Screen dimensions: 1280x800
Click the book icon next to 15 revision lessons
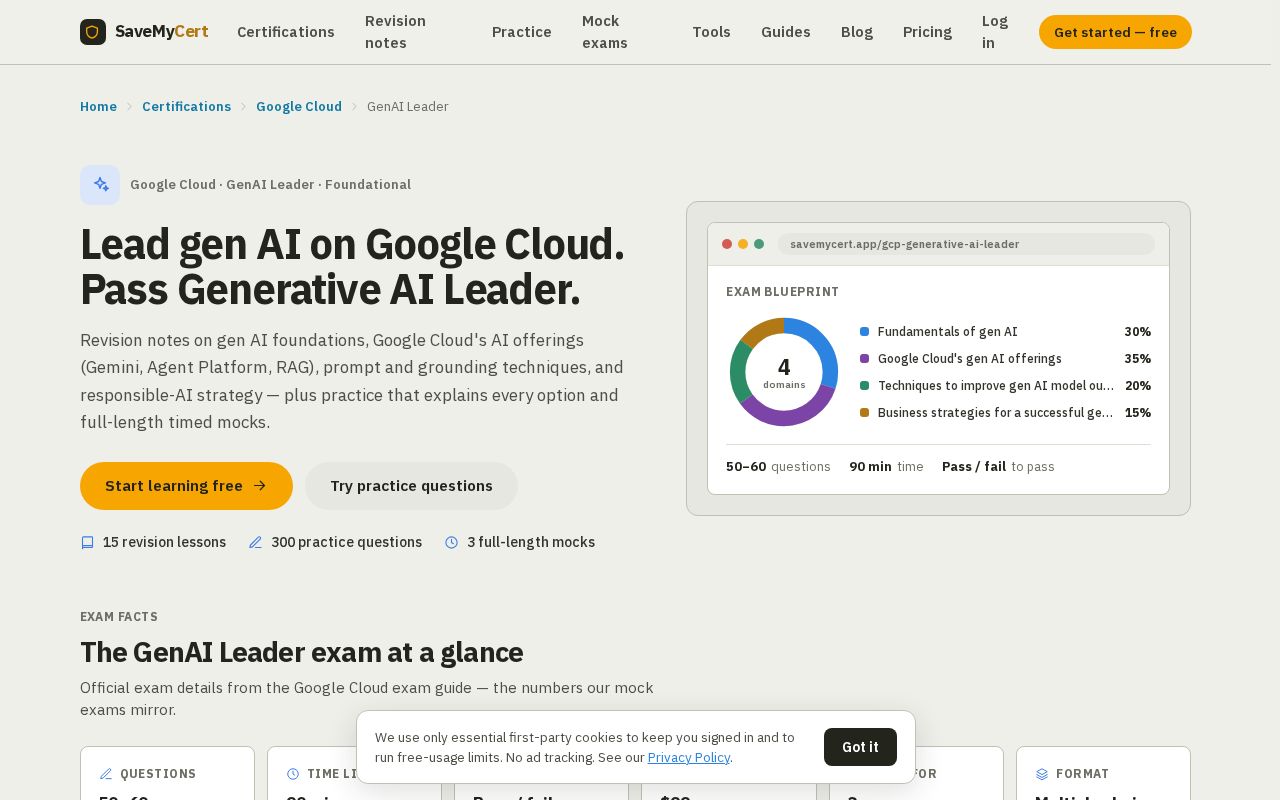87,542
